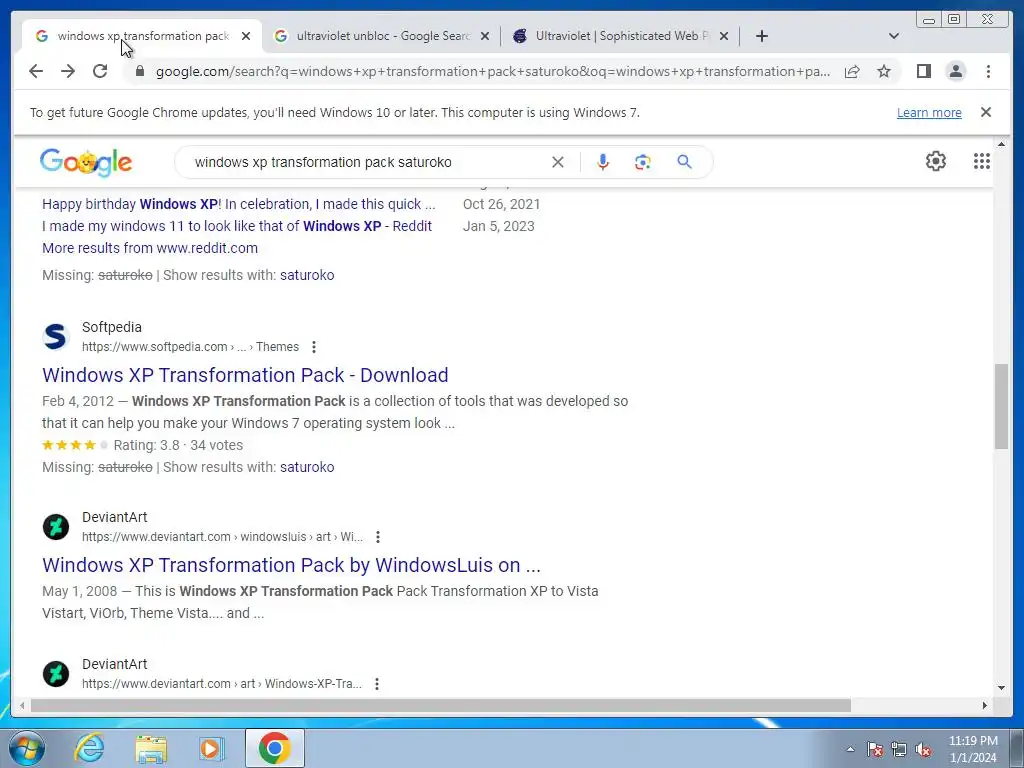Click the second DeviantArt favicon
Image resolution: width=1024 pixels, height=768 pixels.
56,673
